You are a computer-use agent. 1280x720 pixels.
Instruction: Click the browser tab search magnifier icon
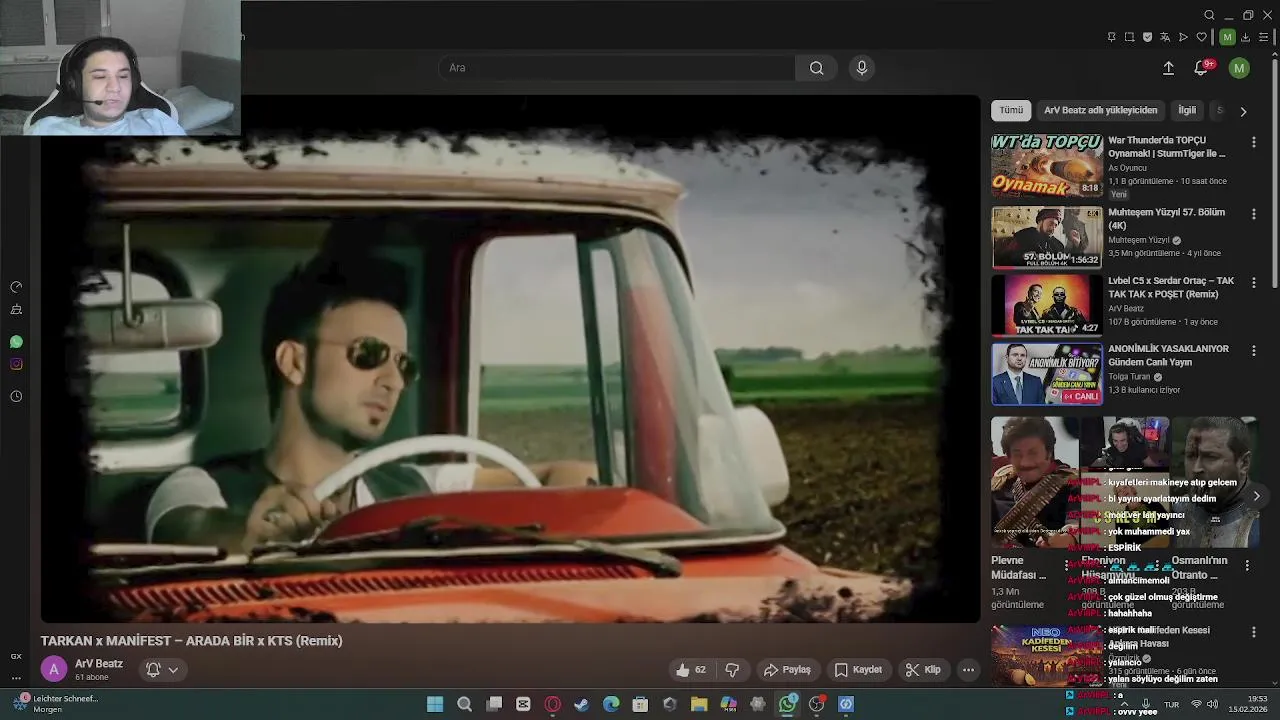pyautogui.click(x=1209, y=15)
